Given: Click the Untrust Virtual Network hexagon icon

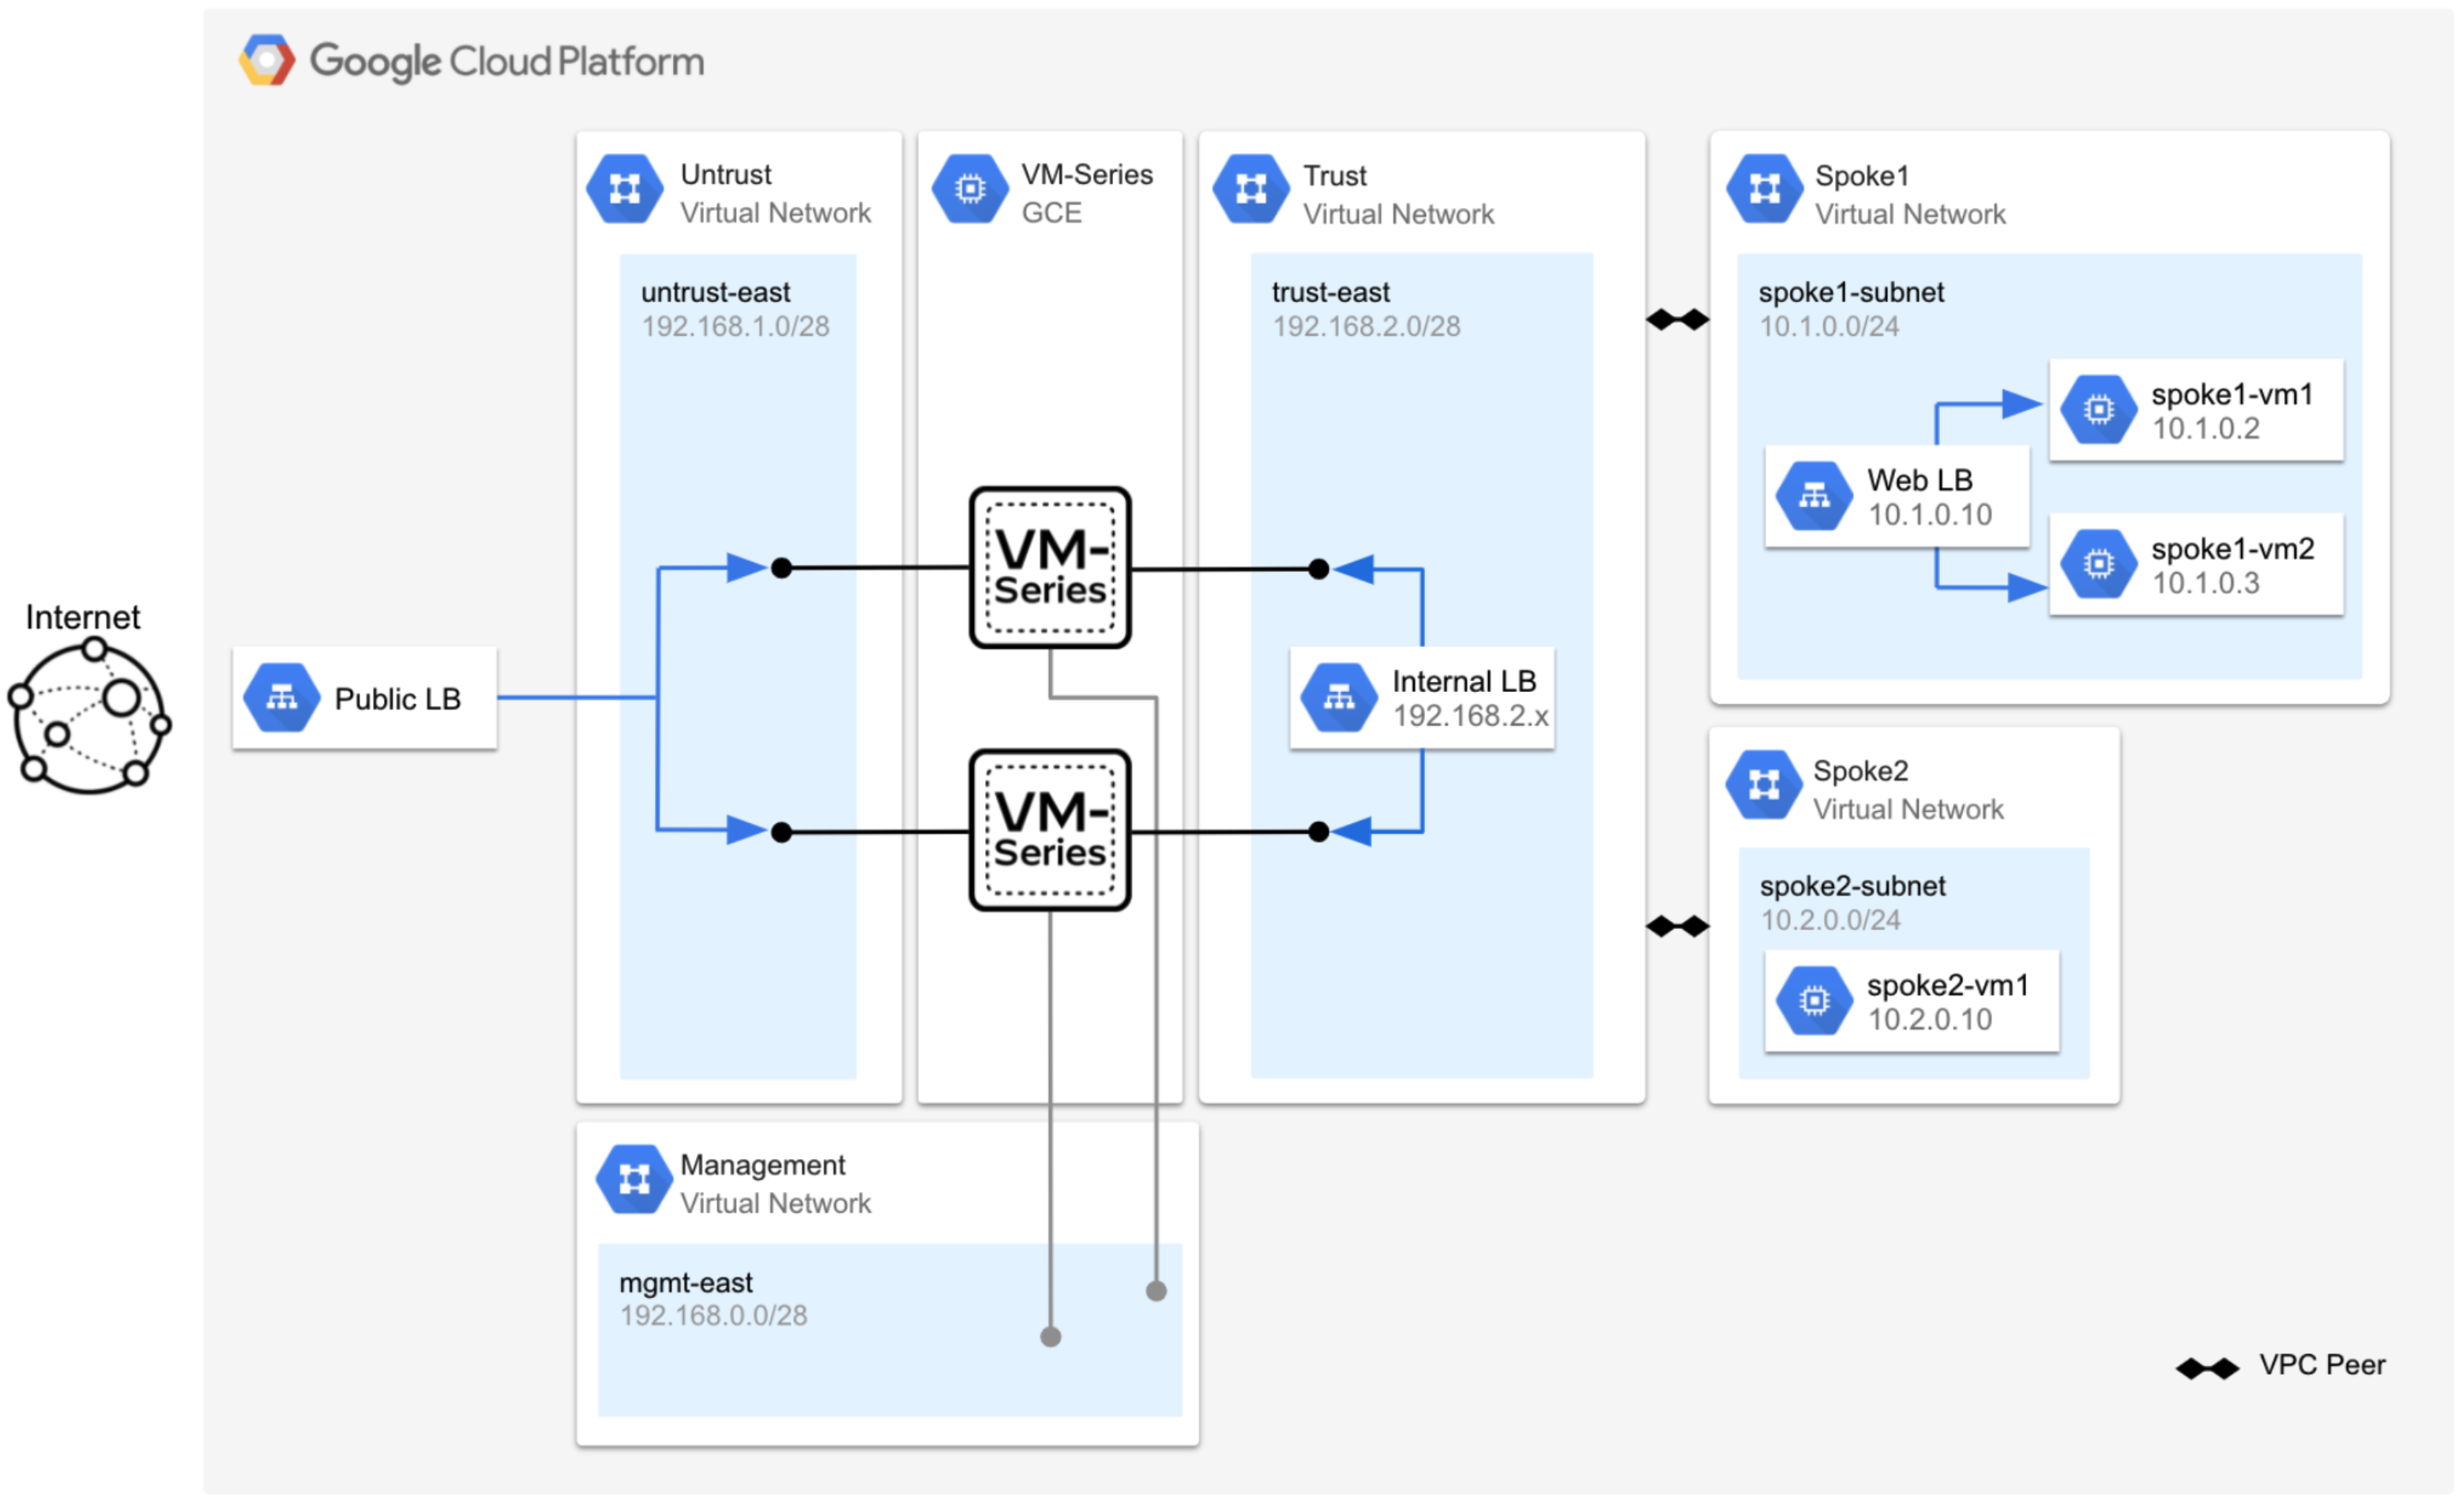Looking at the screenshot, I should [624, 188].
